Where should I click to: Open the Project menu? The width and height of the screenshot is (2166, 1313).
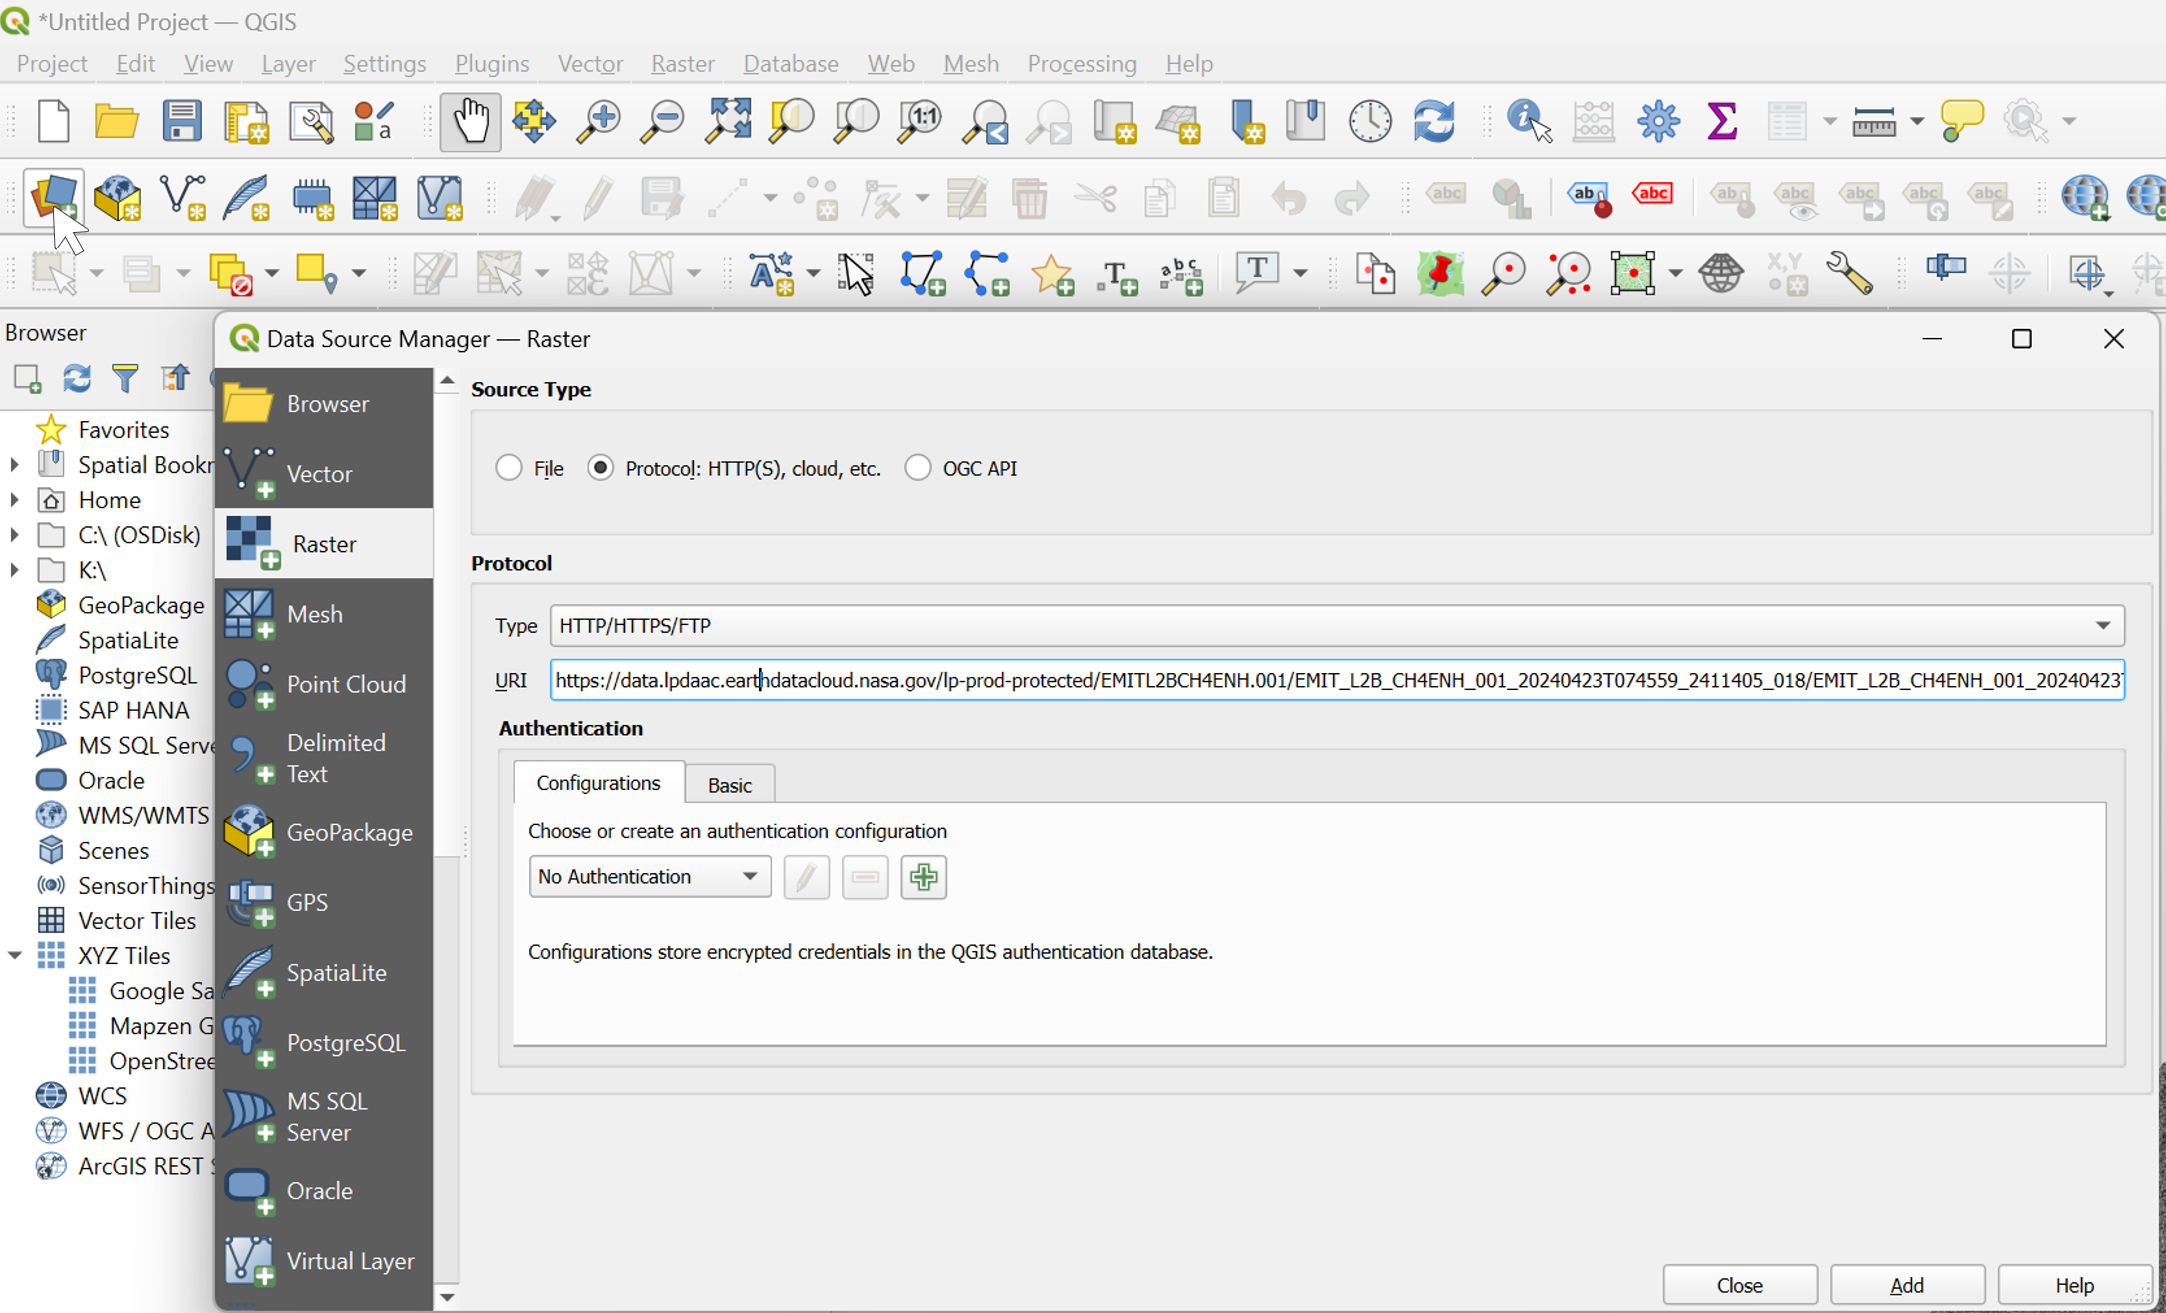point(52,63)
